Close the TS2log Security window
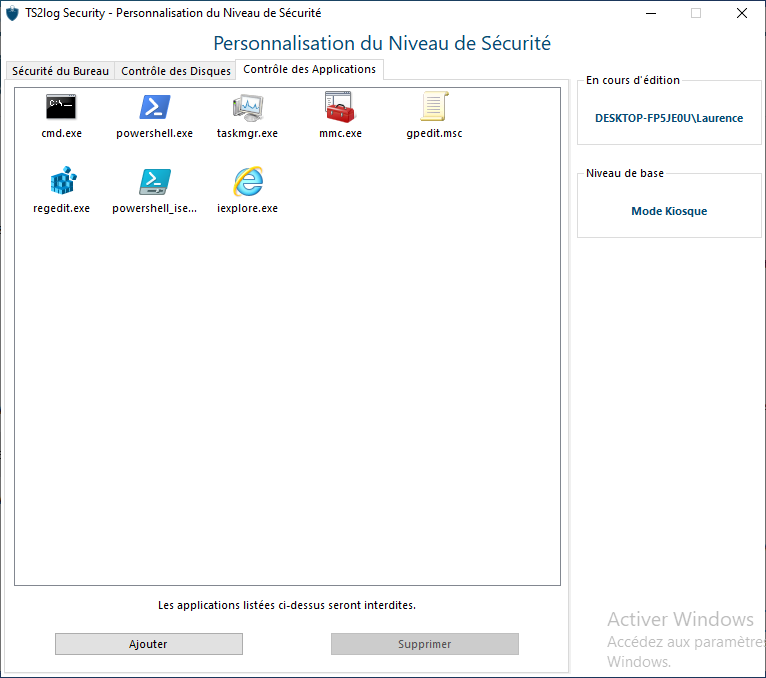Screen dimensions: 766x678 742,13
